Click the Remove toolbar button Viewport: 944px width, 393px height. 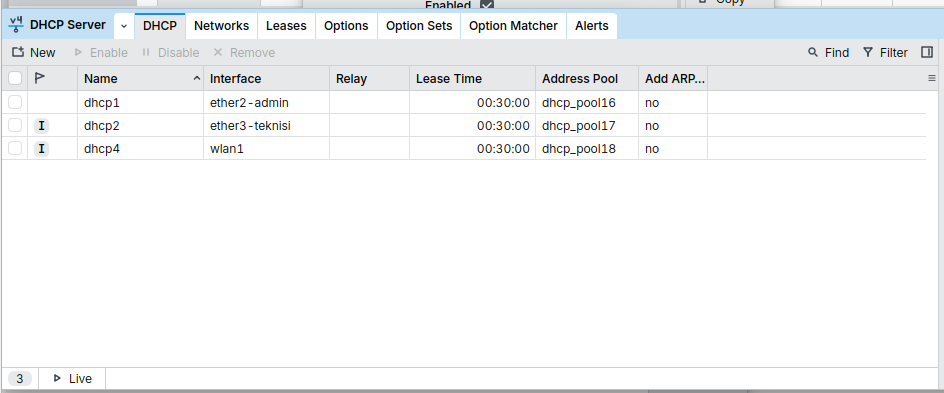pos(244,52)
